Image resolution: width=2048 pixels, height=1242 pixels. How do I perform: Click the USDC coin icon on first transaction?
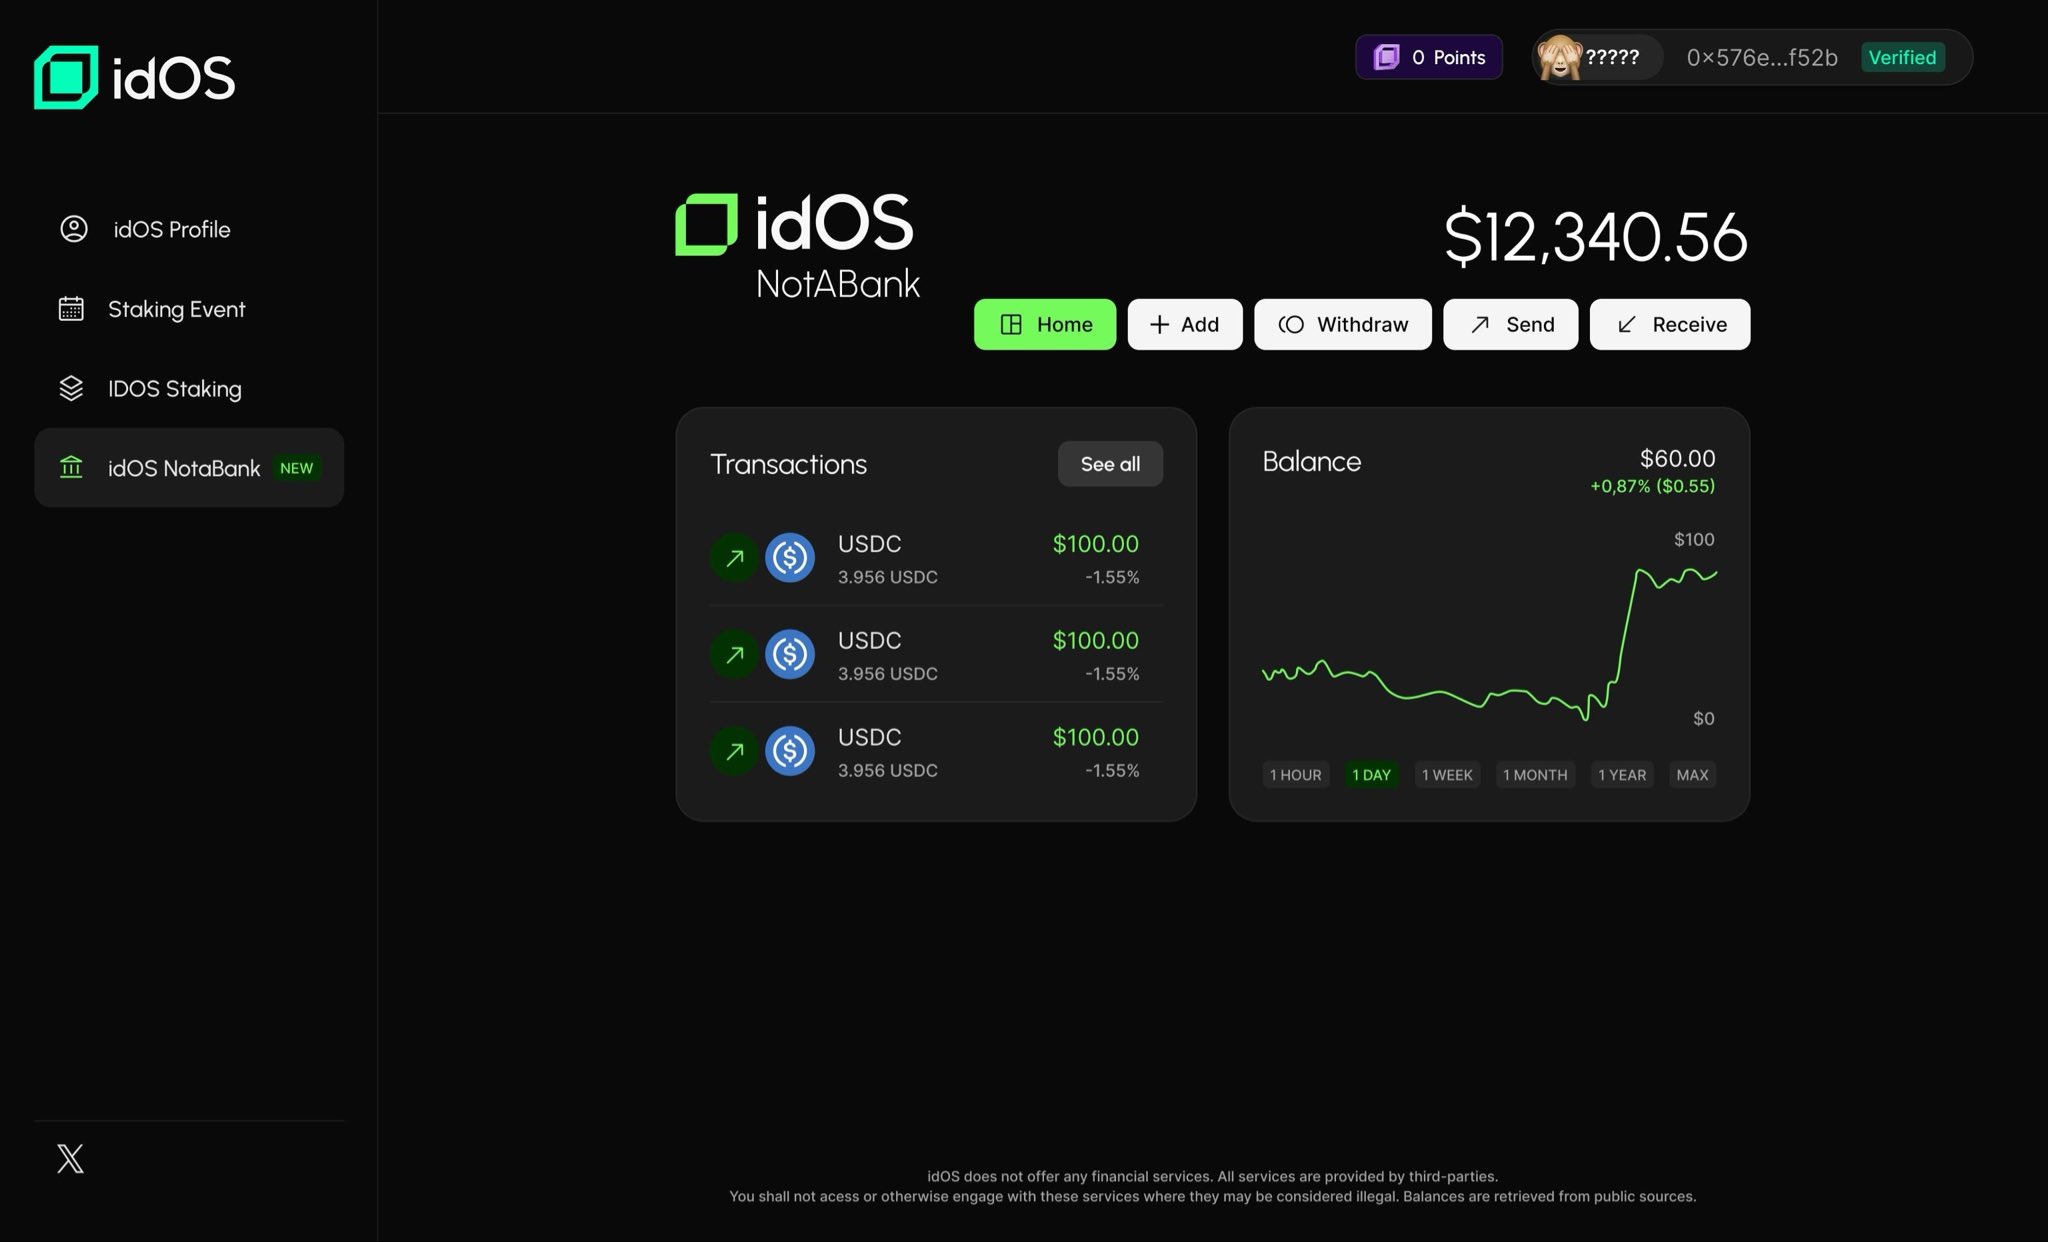pyautogui.click(x=789, y=557)
